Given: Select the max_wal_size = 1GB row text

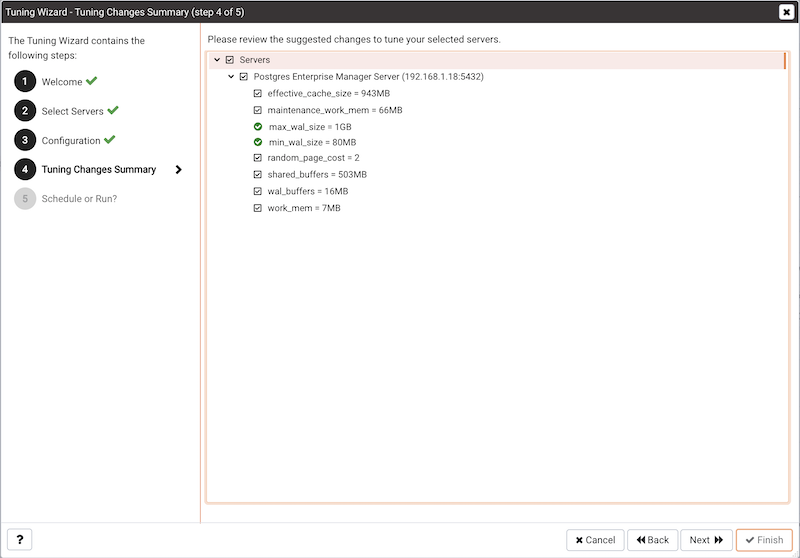Looking at the screenshot, I should pyautogui.click(x=310, y=126).
